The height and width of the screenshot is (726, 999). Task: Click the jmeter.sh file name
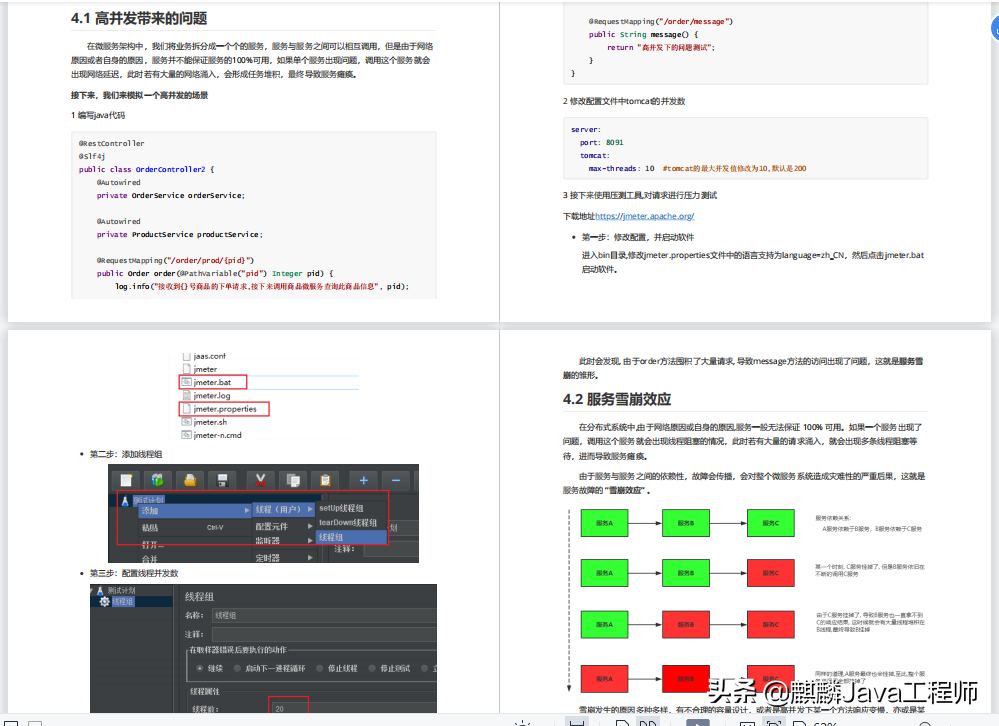[210, 422]
